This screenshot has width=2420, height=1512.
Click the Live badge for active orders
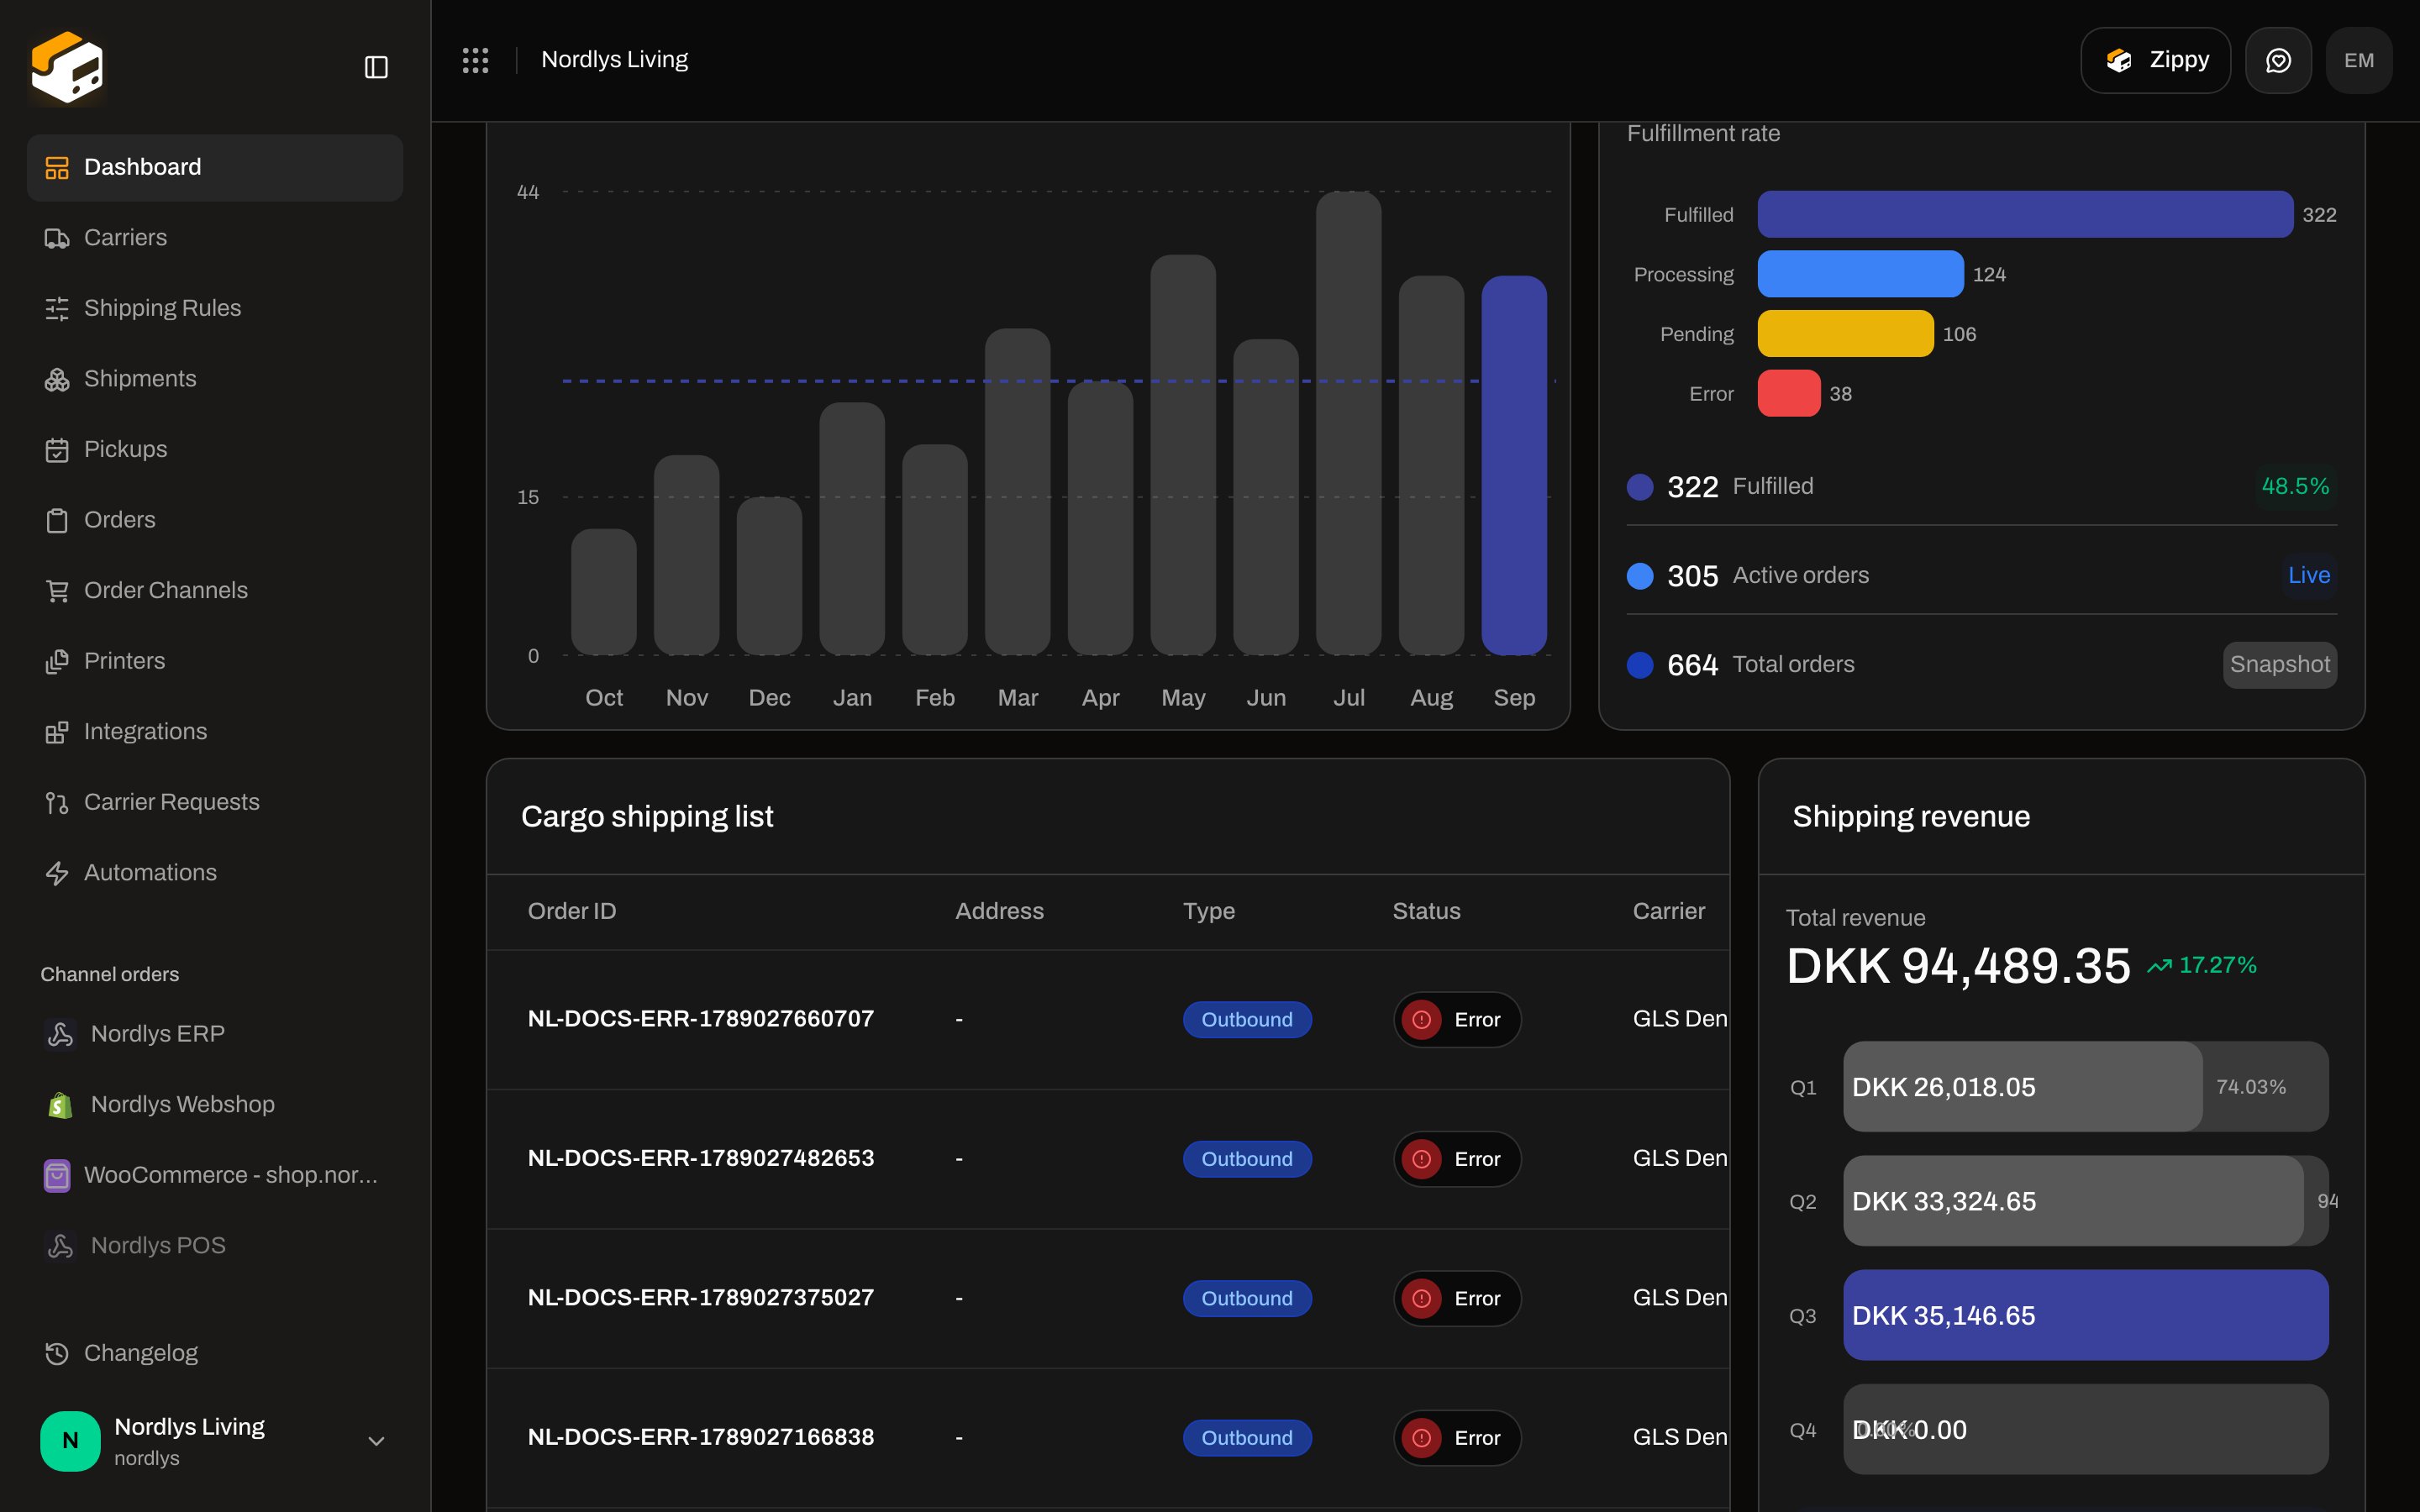click(x=2309, y=575)
